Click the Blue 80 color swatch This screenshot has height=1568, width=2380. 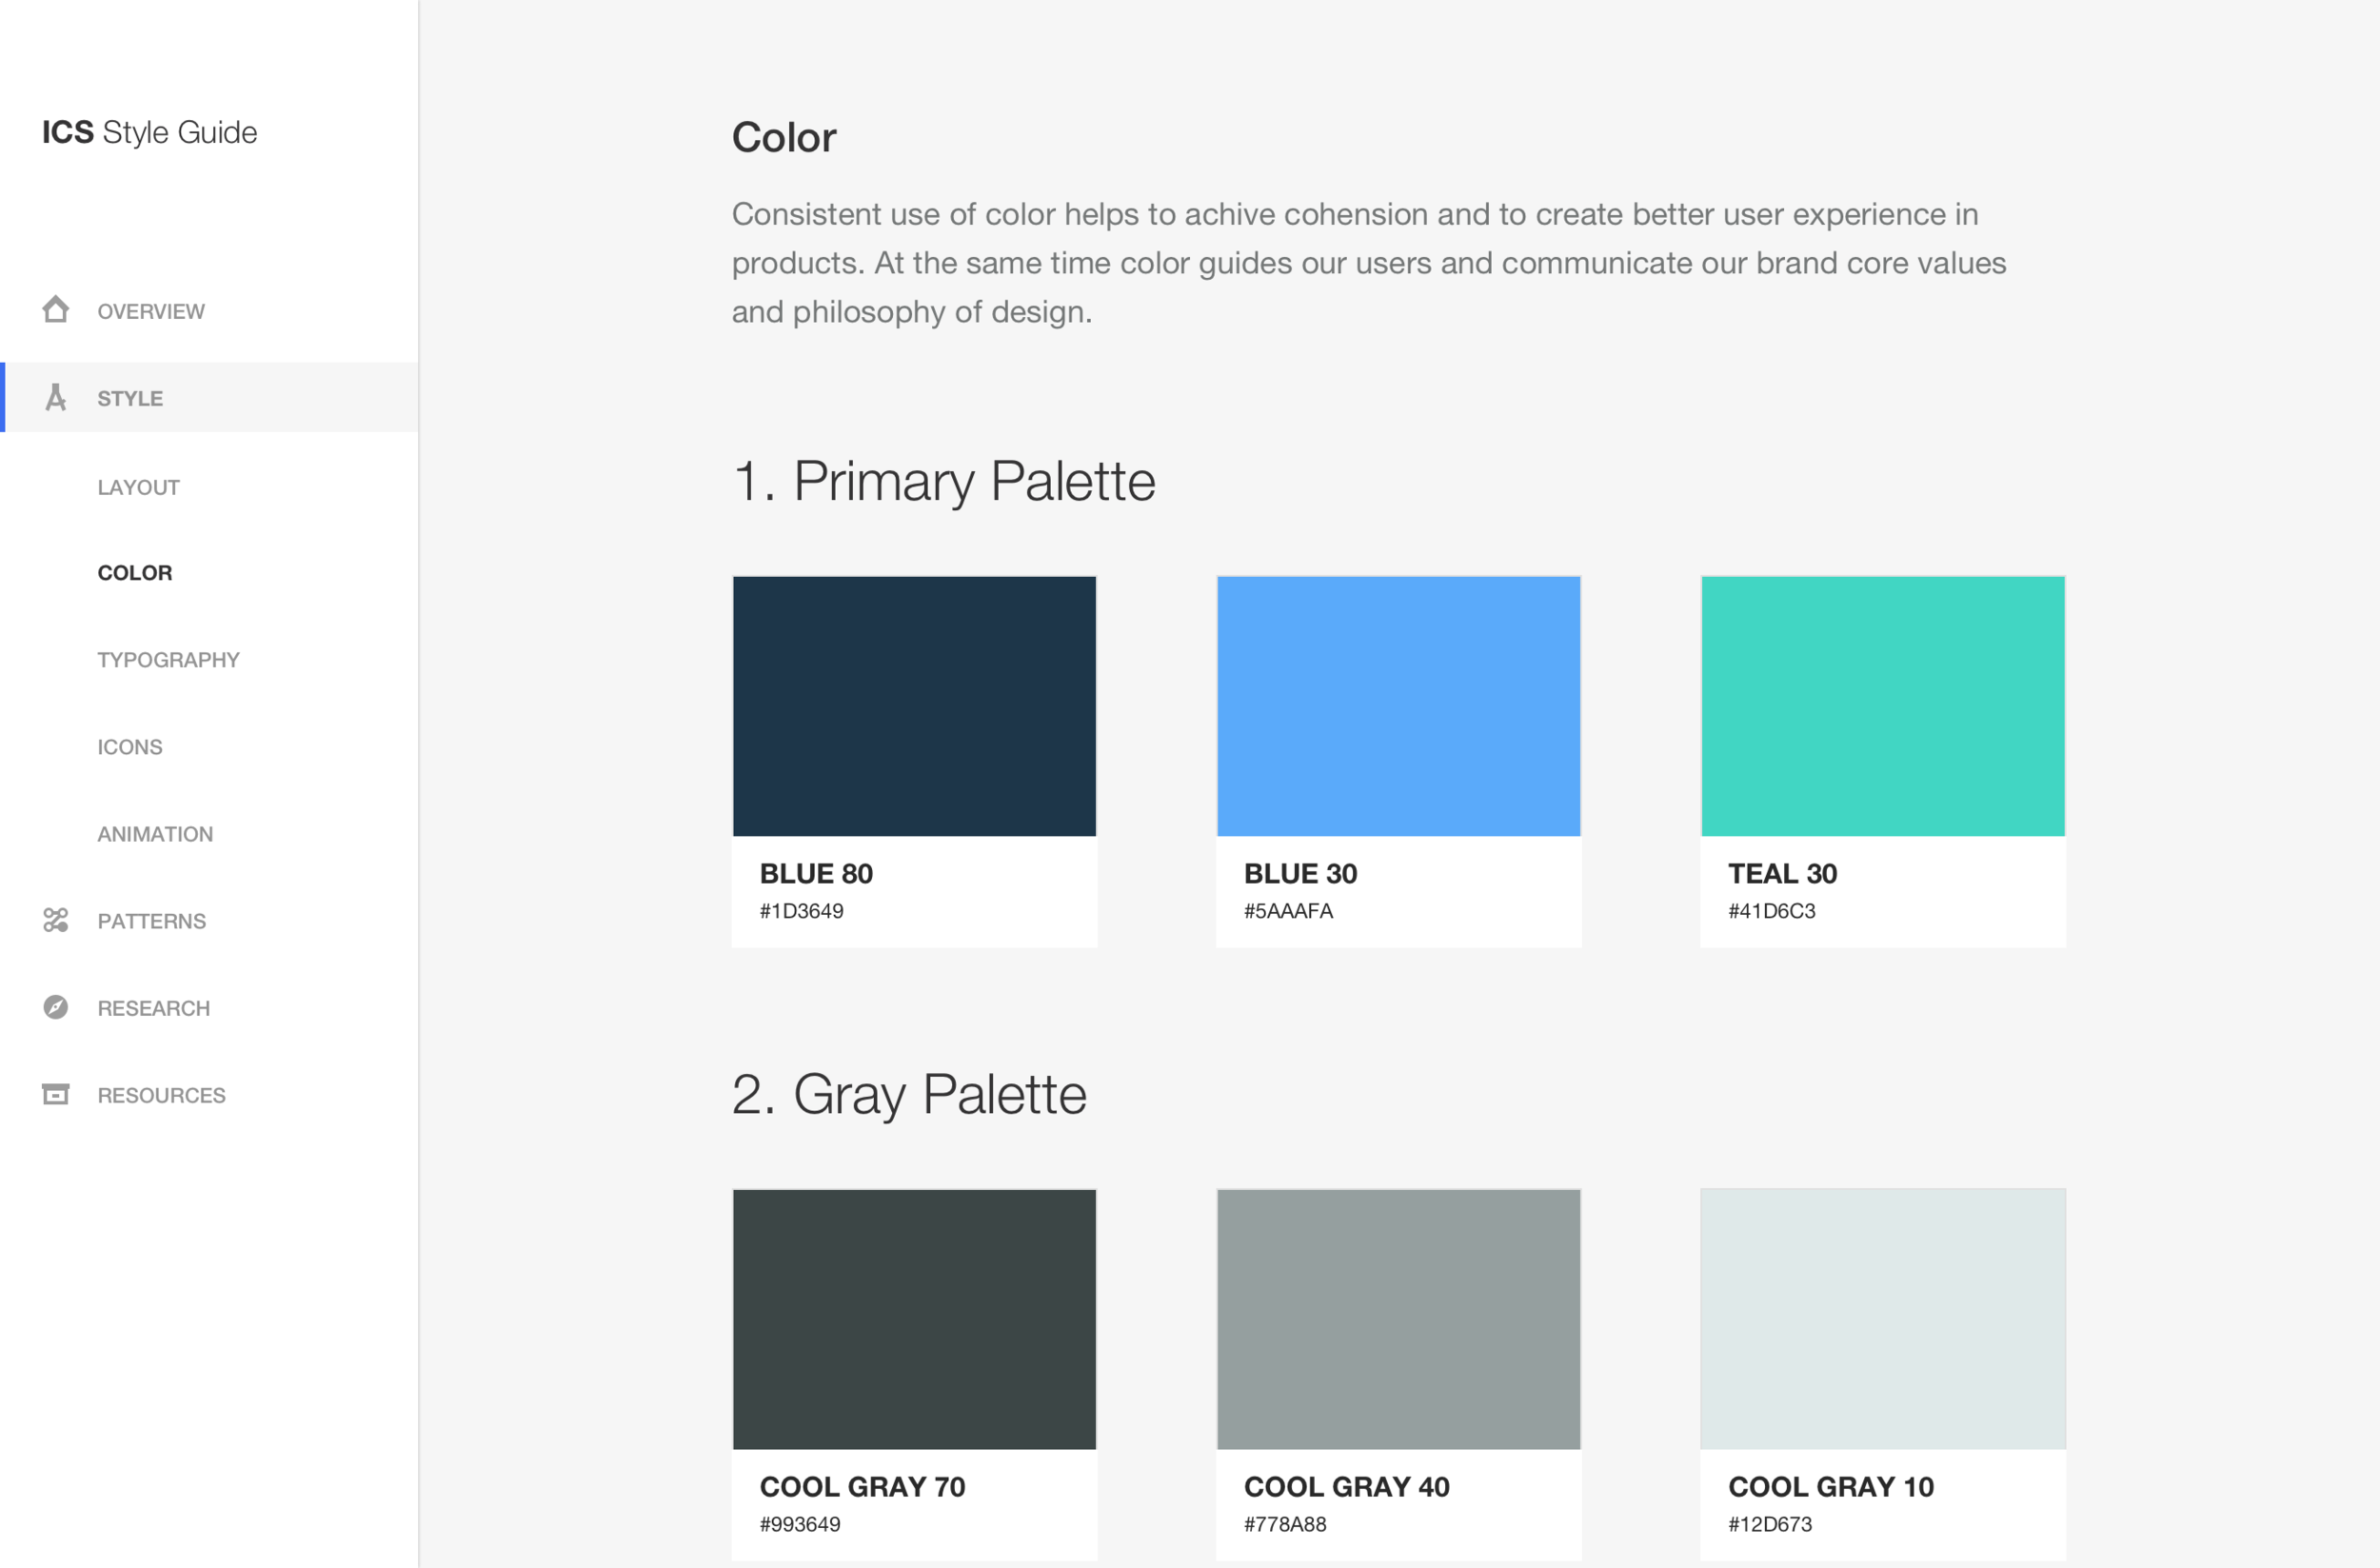click(x=914, y=706)
